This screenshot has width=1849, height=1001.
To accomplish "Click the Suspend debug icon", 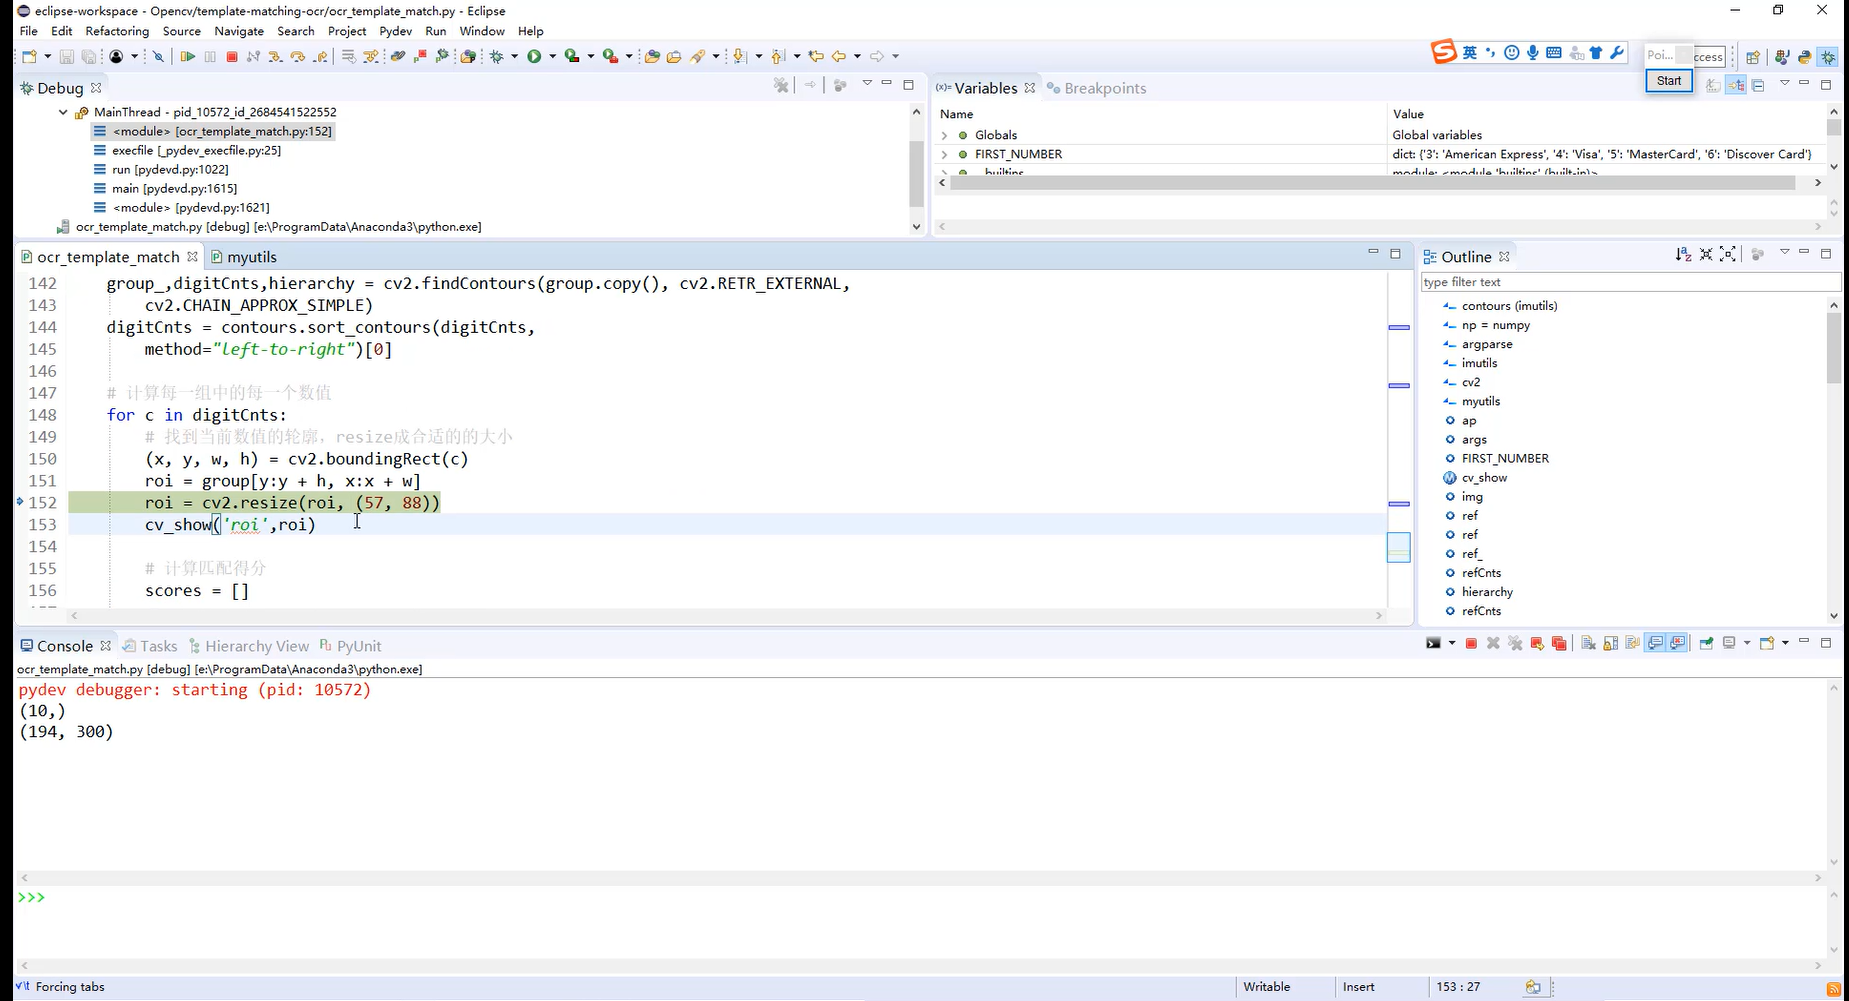I will 210,56.
